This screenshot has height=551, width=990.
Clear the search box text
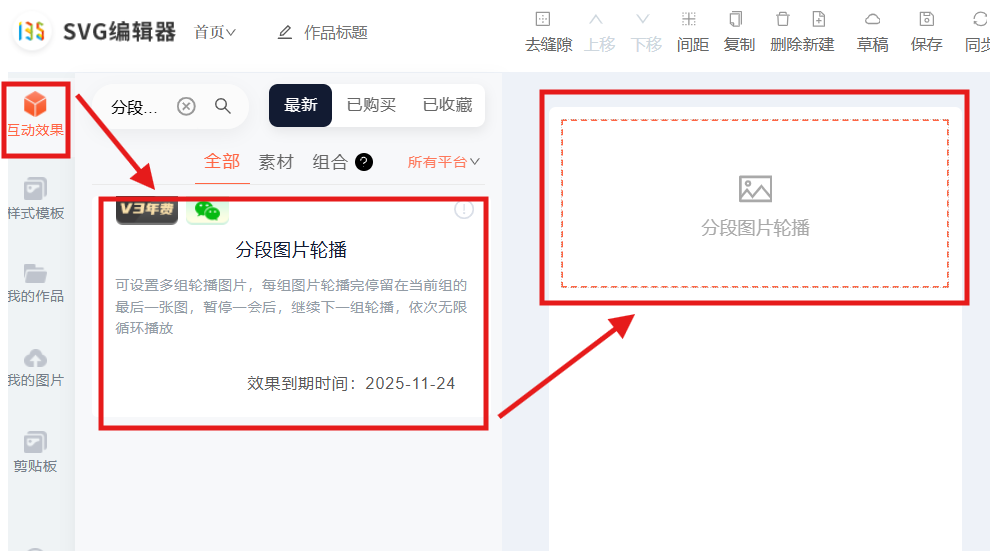point(186,106)
